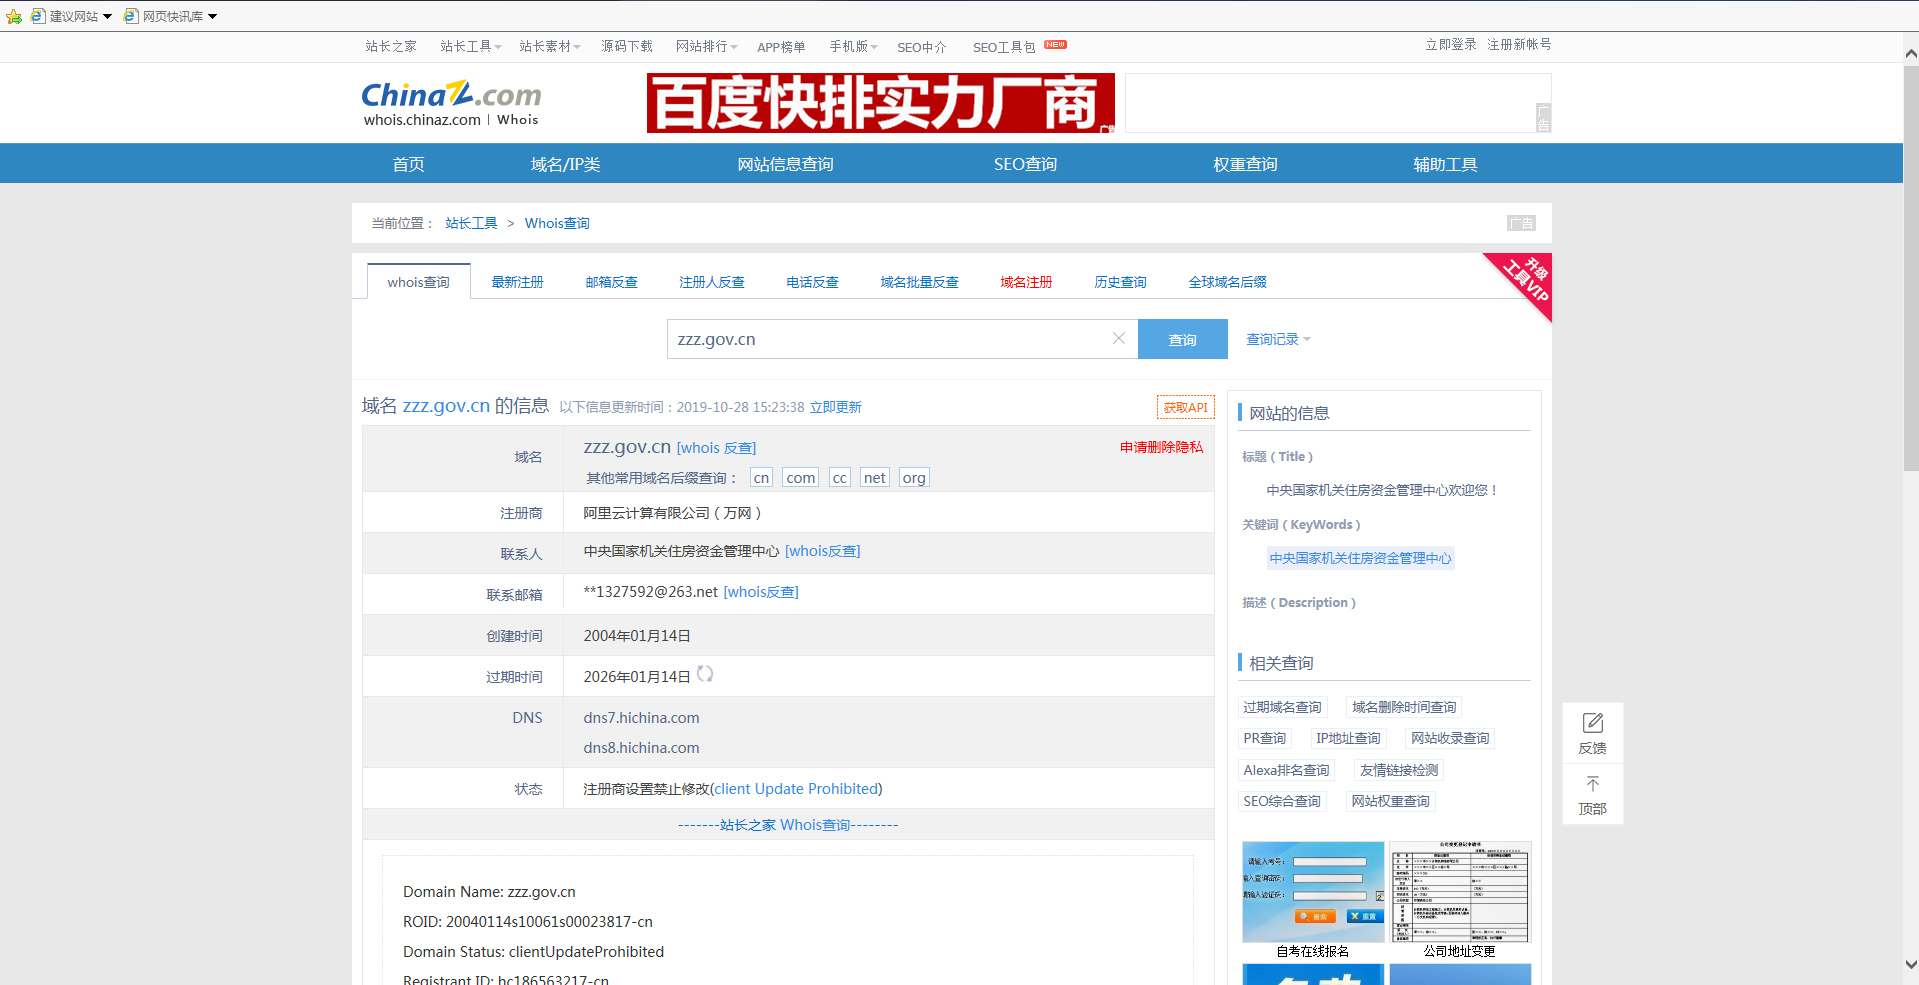
Task: Select the cn domain suffix option
Action: 761,478
